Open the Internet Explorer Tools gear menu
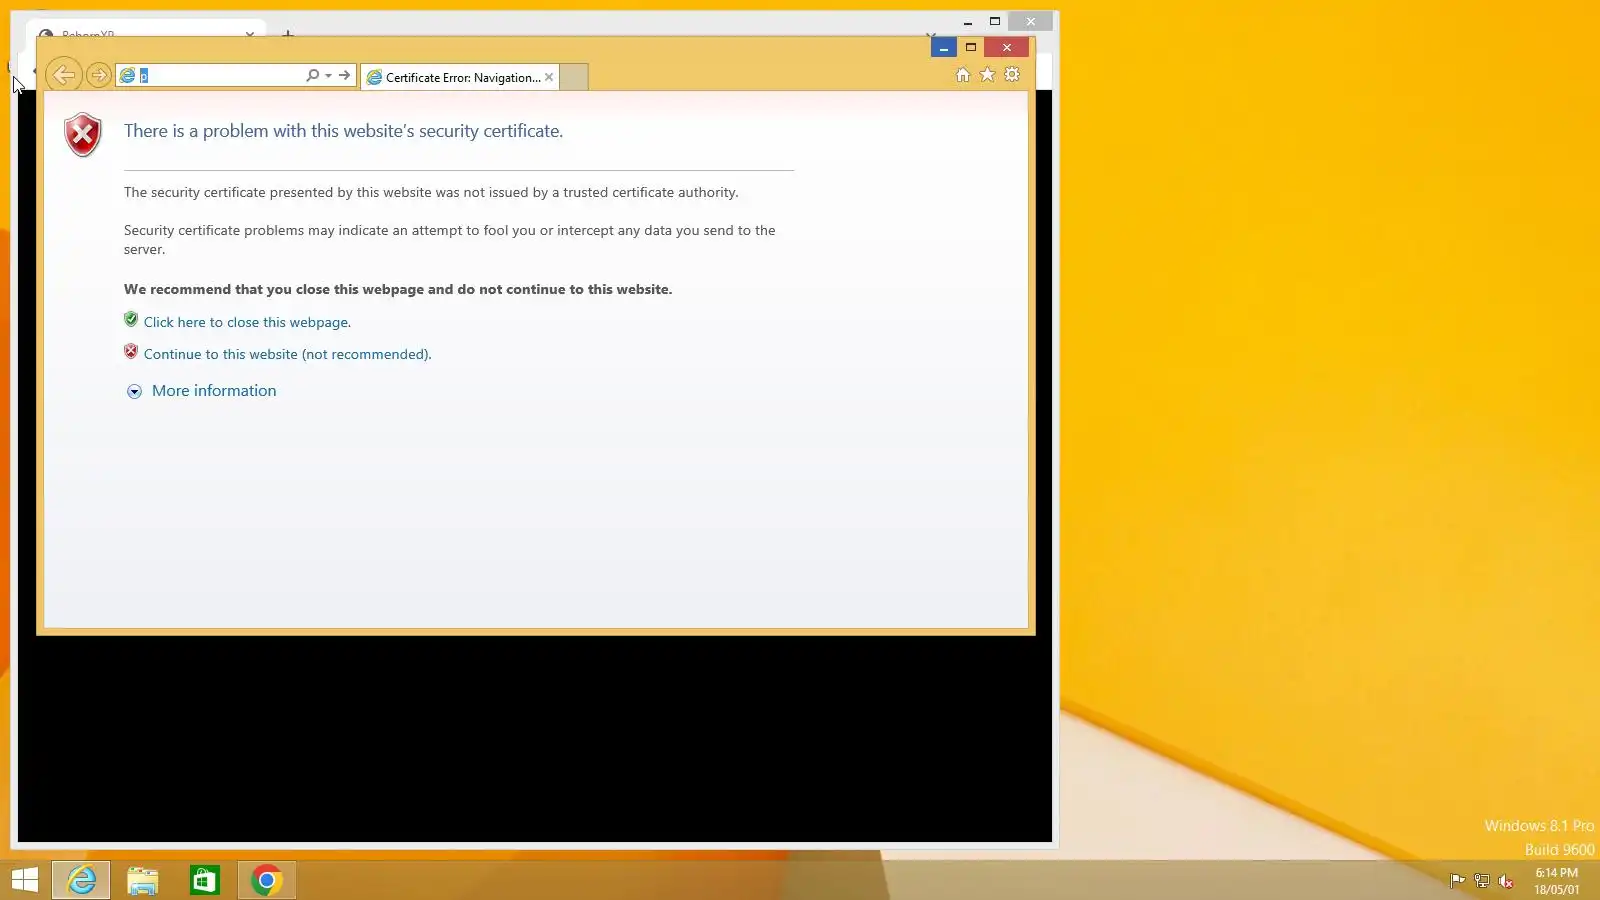Screen dimensions: 1600x900 [x=1012, y=75]
